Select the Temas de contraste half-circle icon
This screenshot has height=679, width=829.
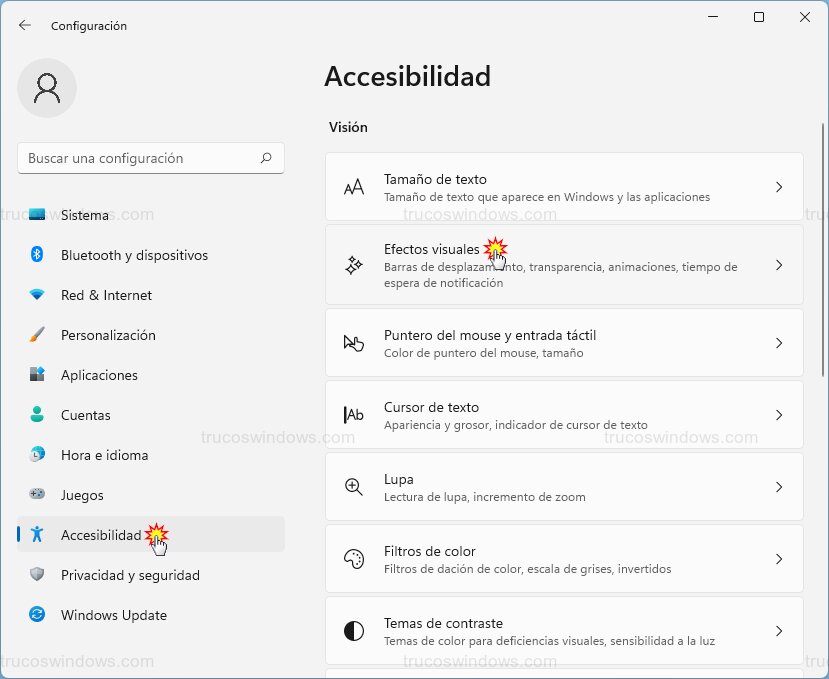pos(353,630)
